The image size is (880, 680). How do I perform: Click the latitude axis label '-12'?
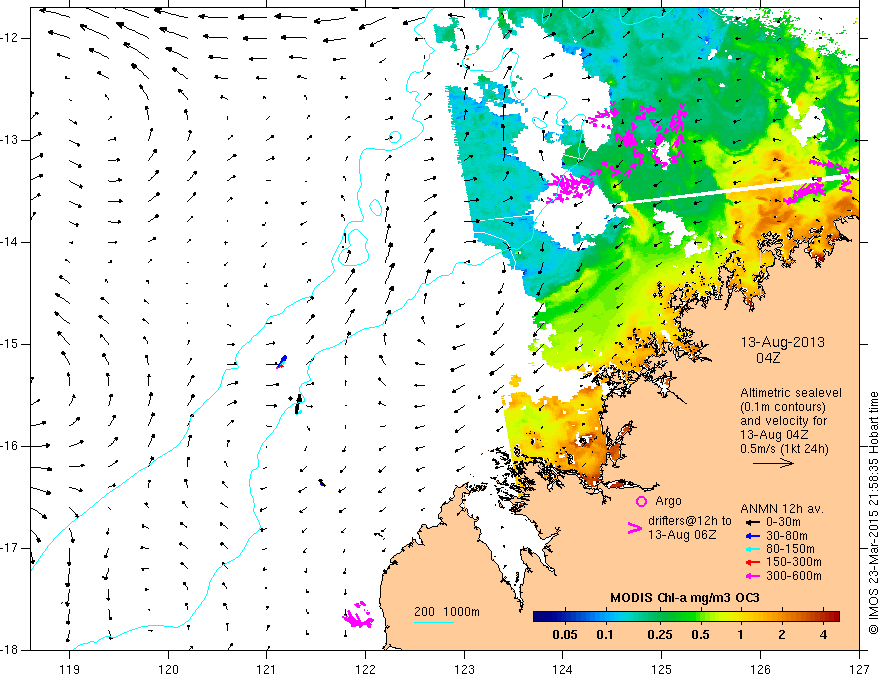tap(10, 38)
